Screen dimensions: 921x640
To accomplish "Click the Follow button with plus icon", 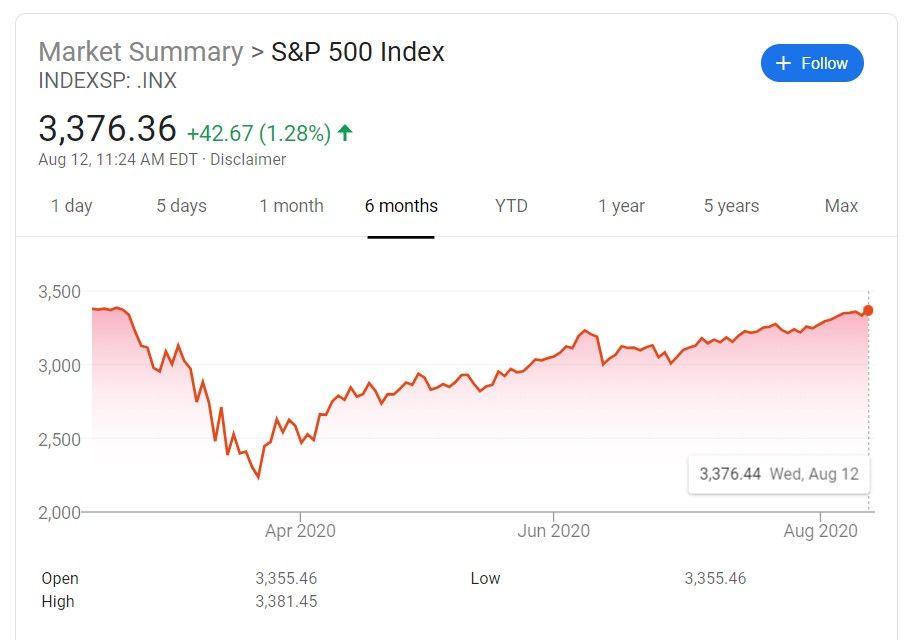I will pos(811,63).
